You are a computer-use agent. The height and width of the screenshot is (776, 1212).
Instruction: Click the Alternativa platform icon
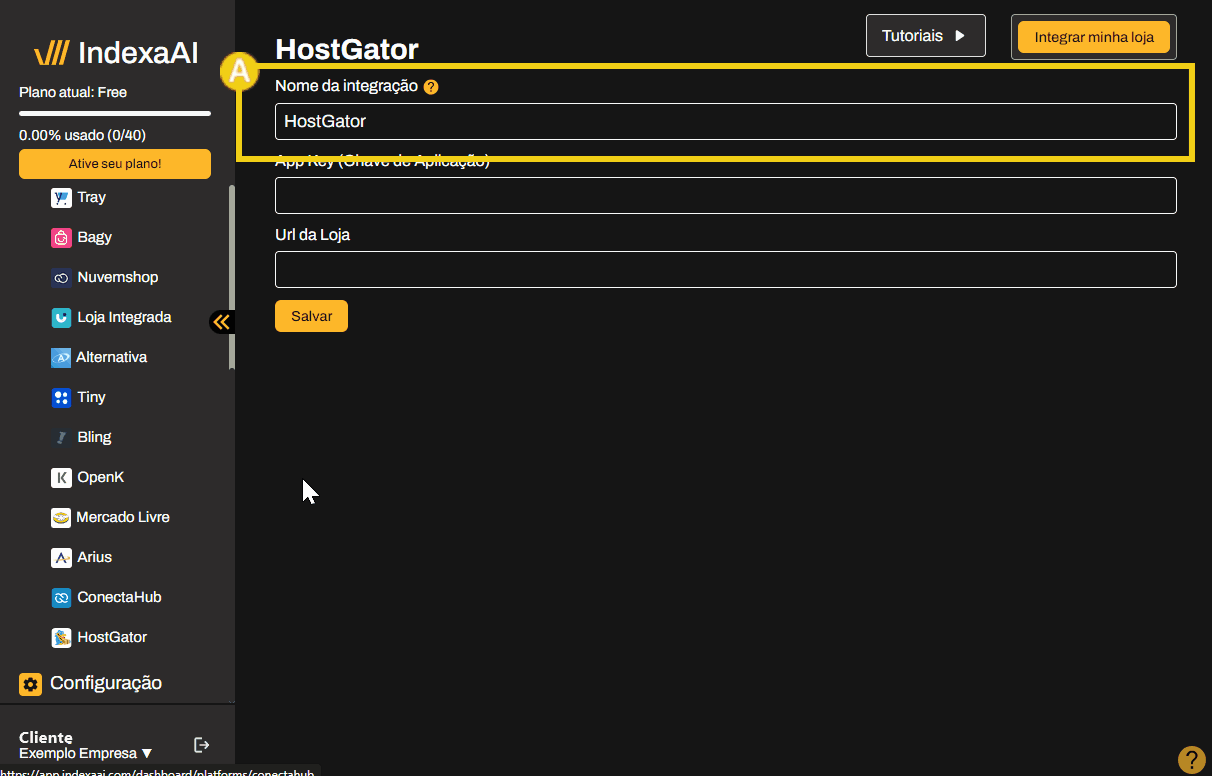[61, 358]
